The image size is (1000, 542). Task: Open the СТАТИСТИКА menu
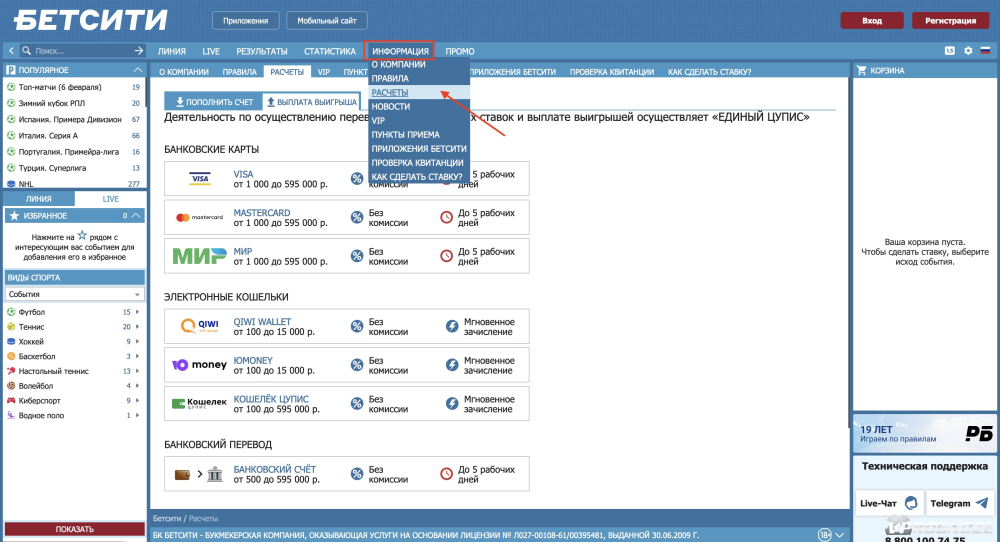coord(330,51)
